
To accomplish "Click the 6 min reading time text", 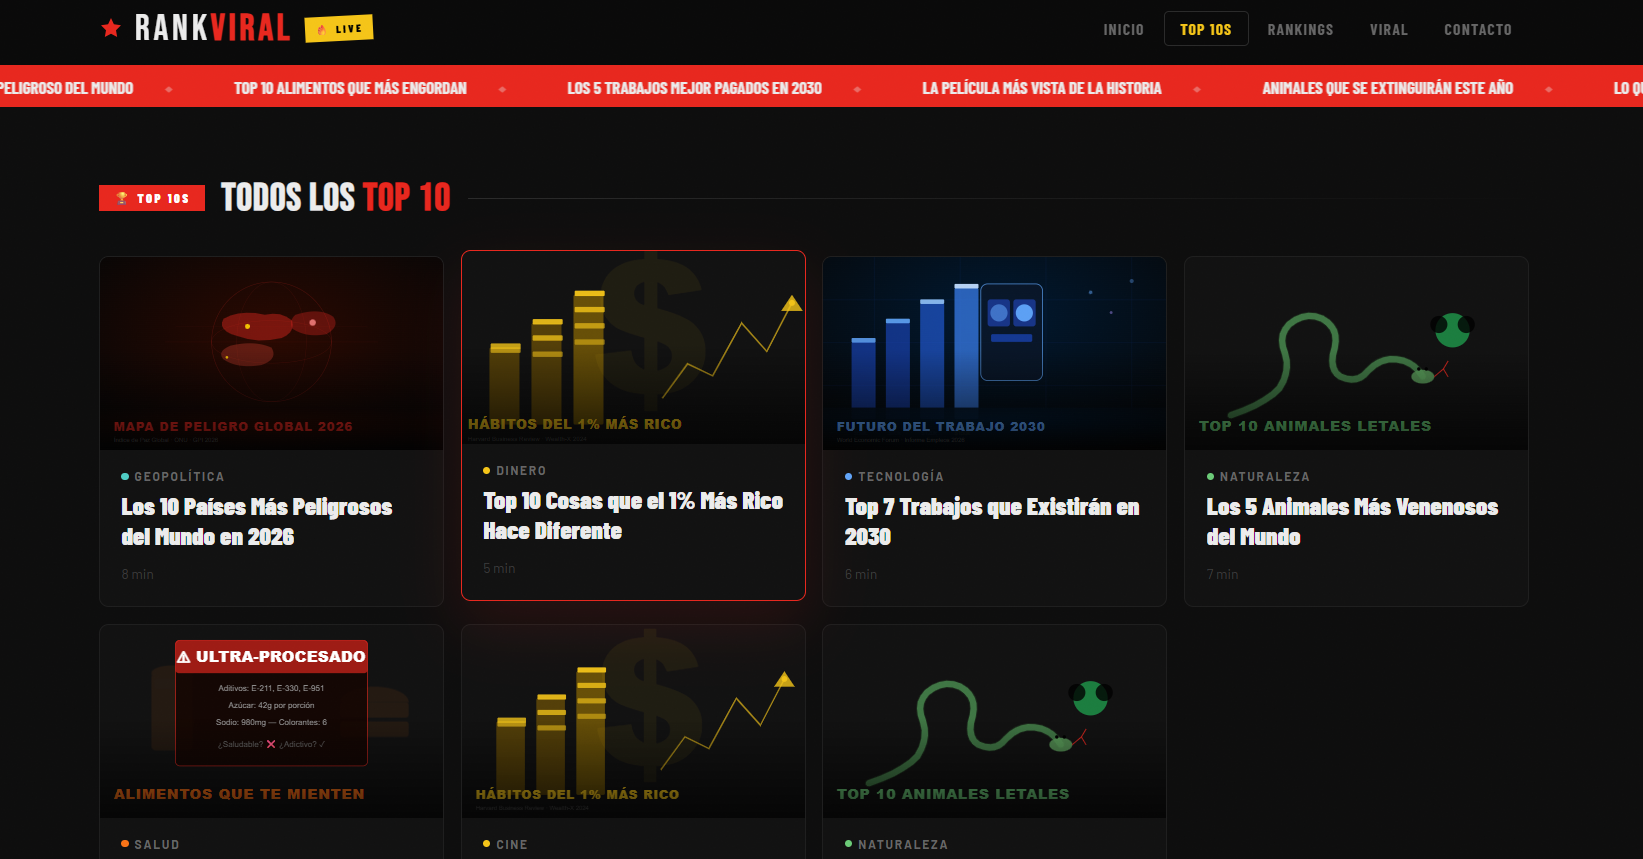I will click(861, 574).
